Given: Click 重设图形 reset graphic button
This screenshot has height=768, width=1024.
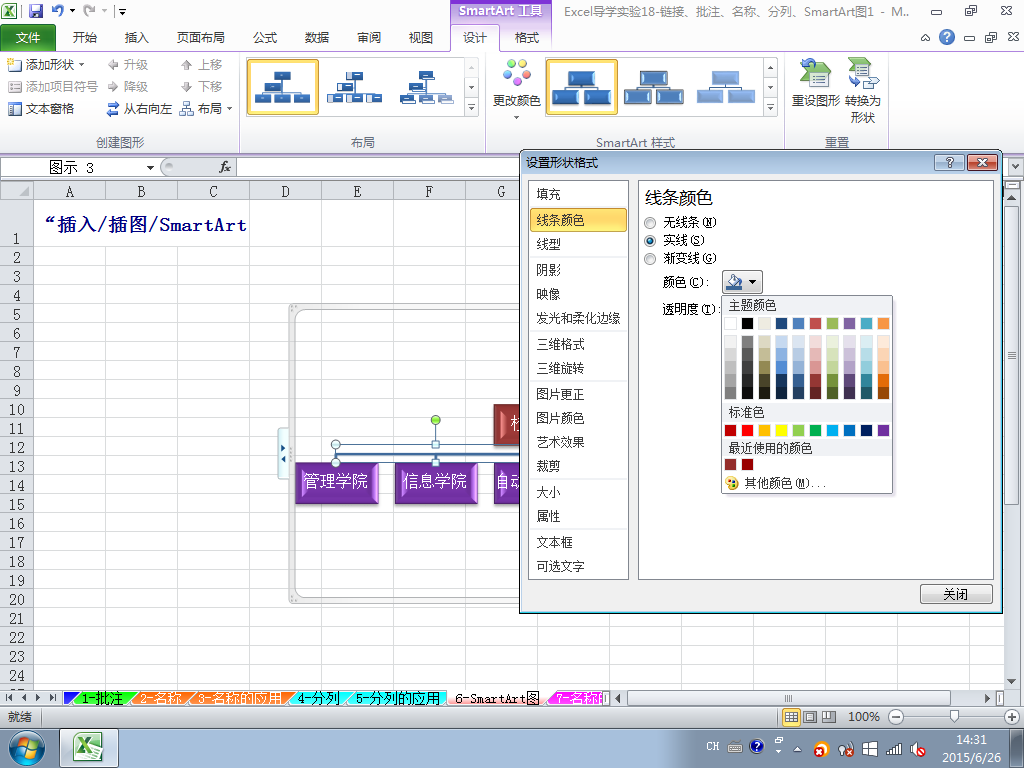Looking at the screenshot, I should 816,82.
